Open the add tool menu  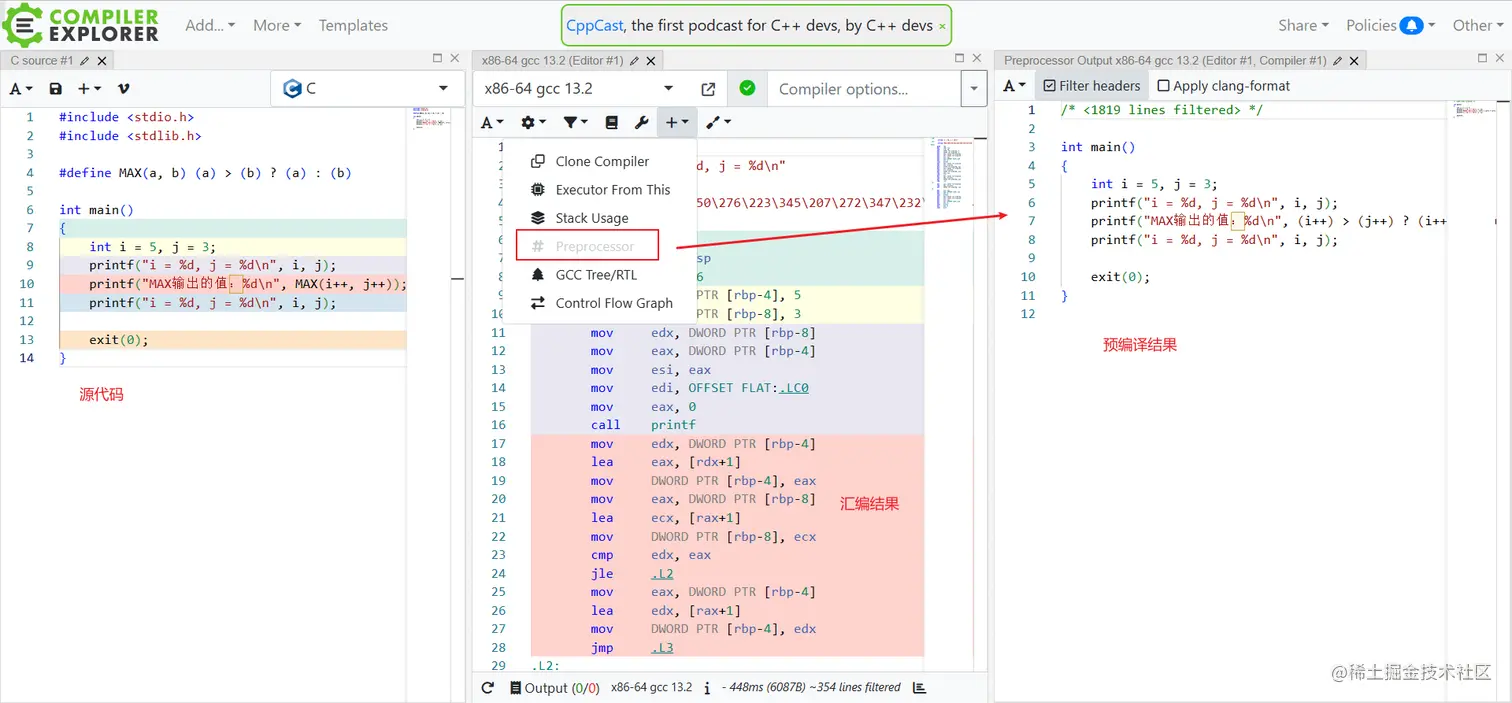718,122
